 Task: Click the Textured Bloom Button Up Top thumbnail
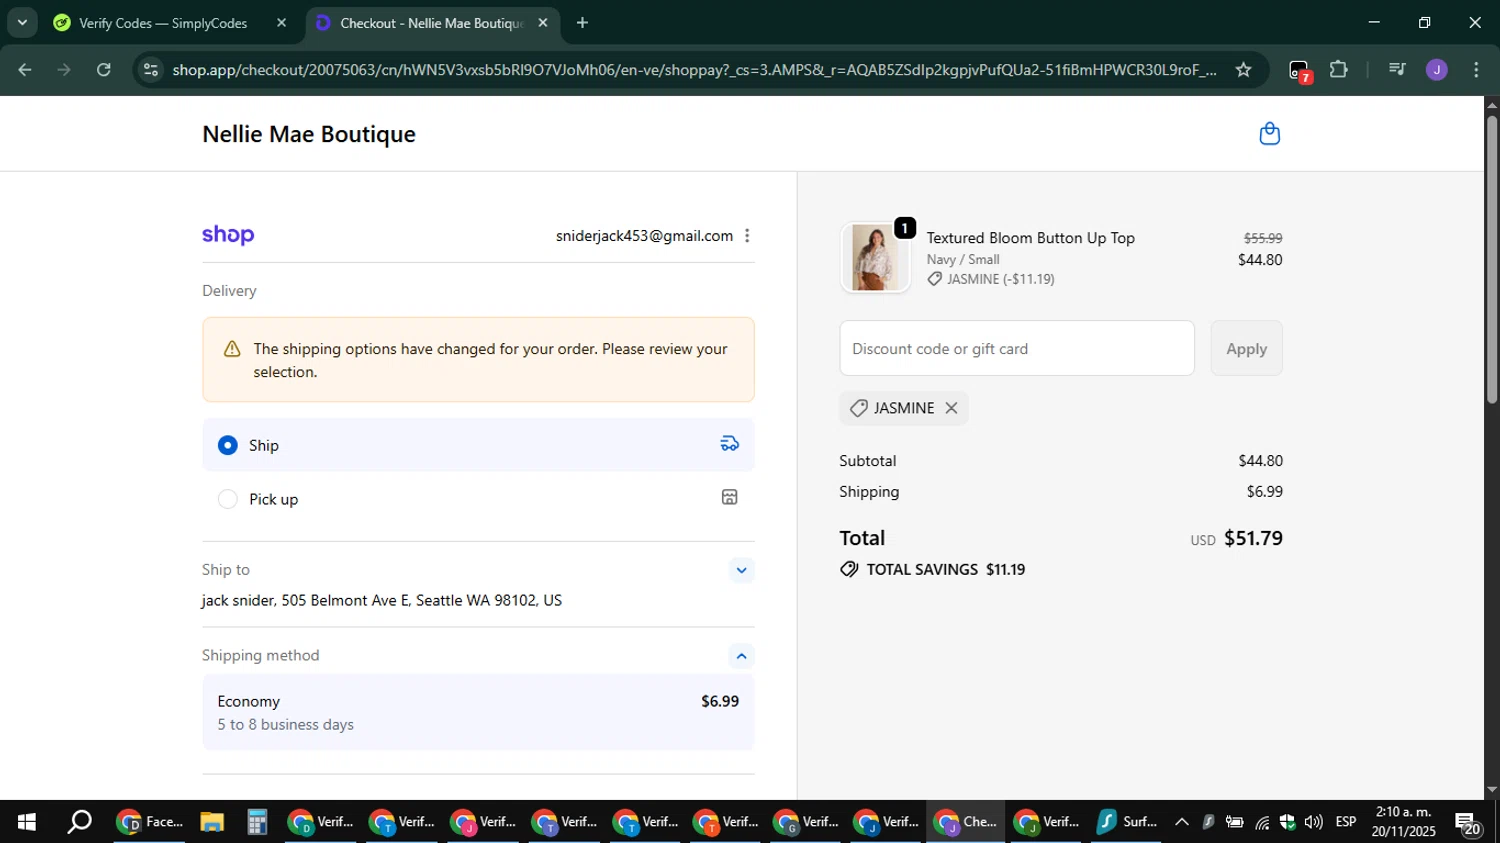(875, 257)
